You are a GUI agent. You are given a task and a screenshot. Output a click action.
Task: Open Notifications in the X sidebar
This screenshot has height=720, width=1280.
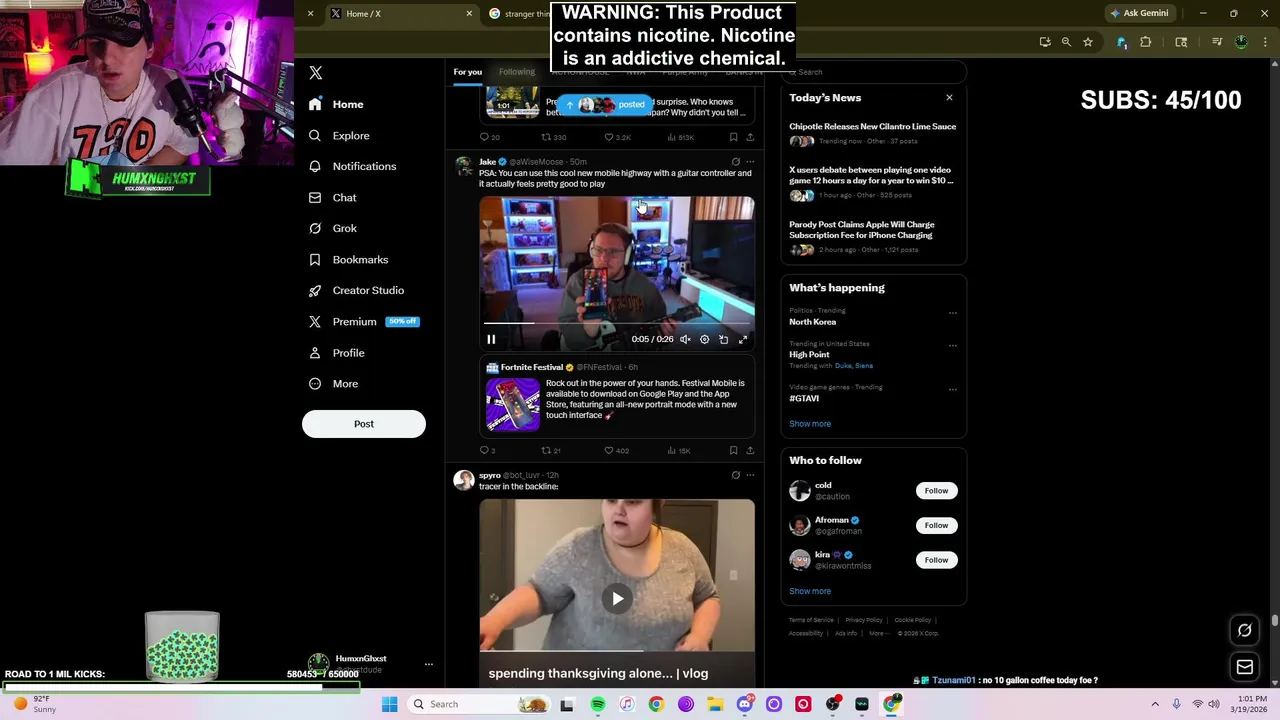click(x=353, y=166)
